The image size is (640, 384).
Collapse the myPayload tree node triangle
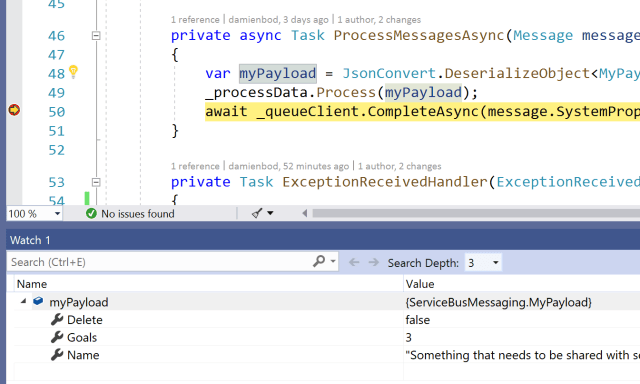[23, 301]
